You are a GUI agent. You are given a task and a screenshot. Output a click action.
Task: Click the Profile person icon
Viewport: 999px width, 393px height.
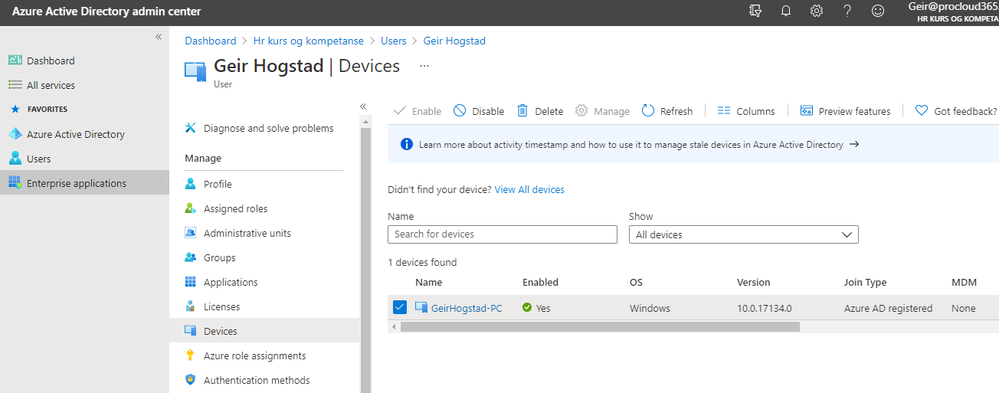click(x=190, y=184)
